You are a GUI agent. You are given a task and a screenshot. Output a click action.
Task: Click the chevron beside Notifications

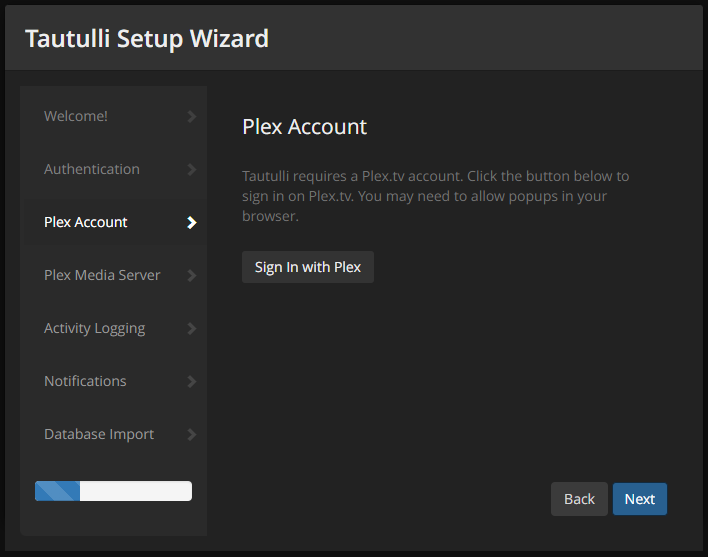coord(192,381)
